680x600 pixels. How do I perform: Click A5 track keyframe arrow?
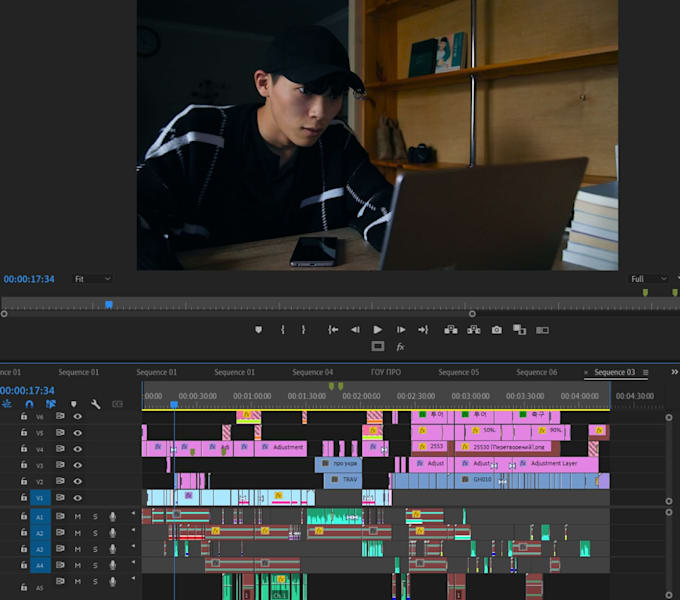pos(133,578)
